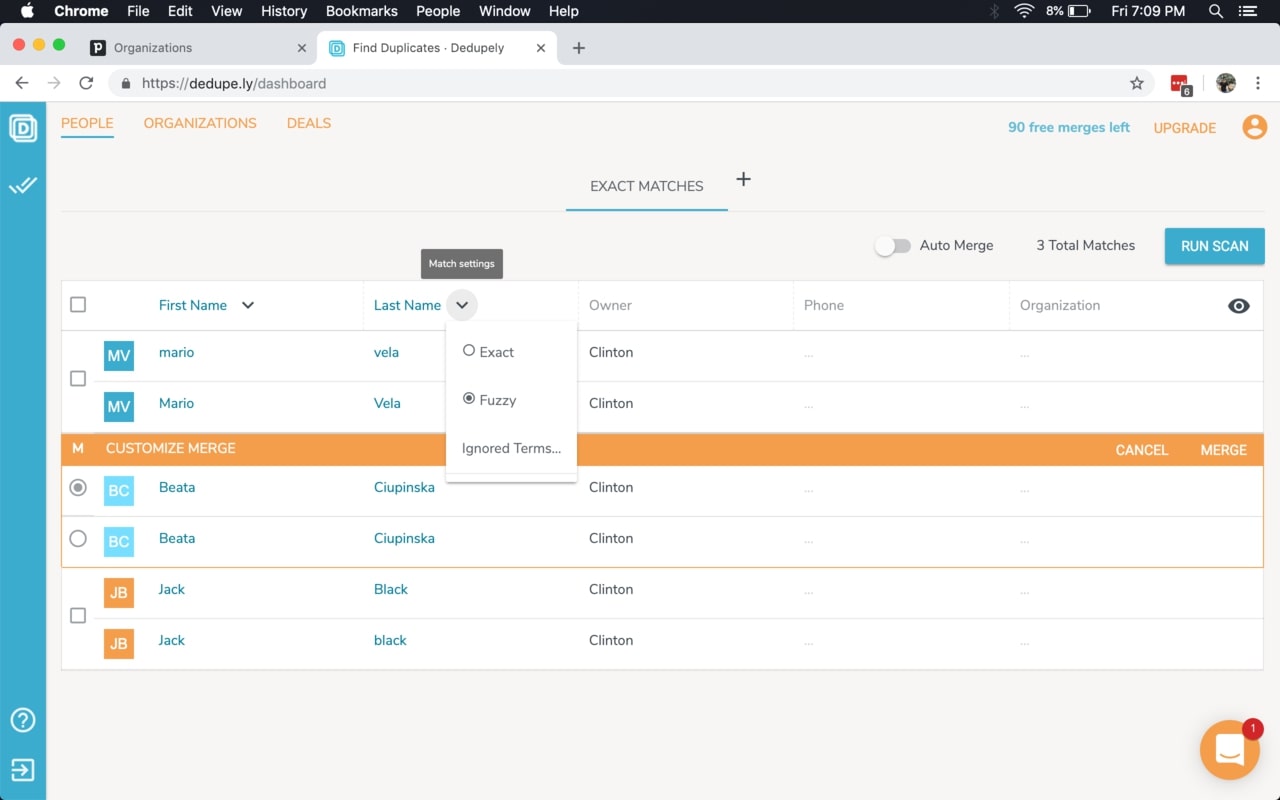Viewport: 1280px width, 800px height.
Task: Click the Owner column header
Action: [610, 305]
